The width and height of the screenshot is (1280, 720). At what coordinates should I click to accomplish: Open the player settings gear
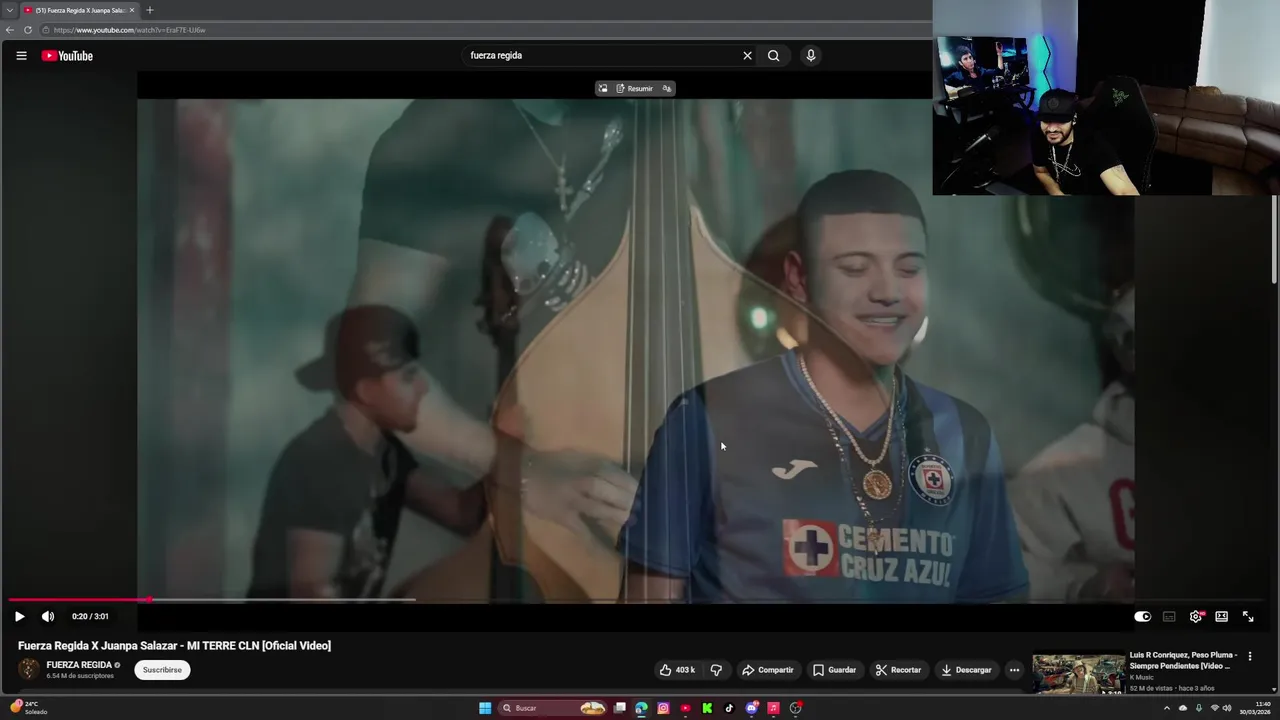coord(1195,616)
